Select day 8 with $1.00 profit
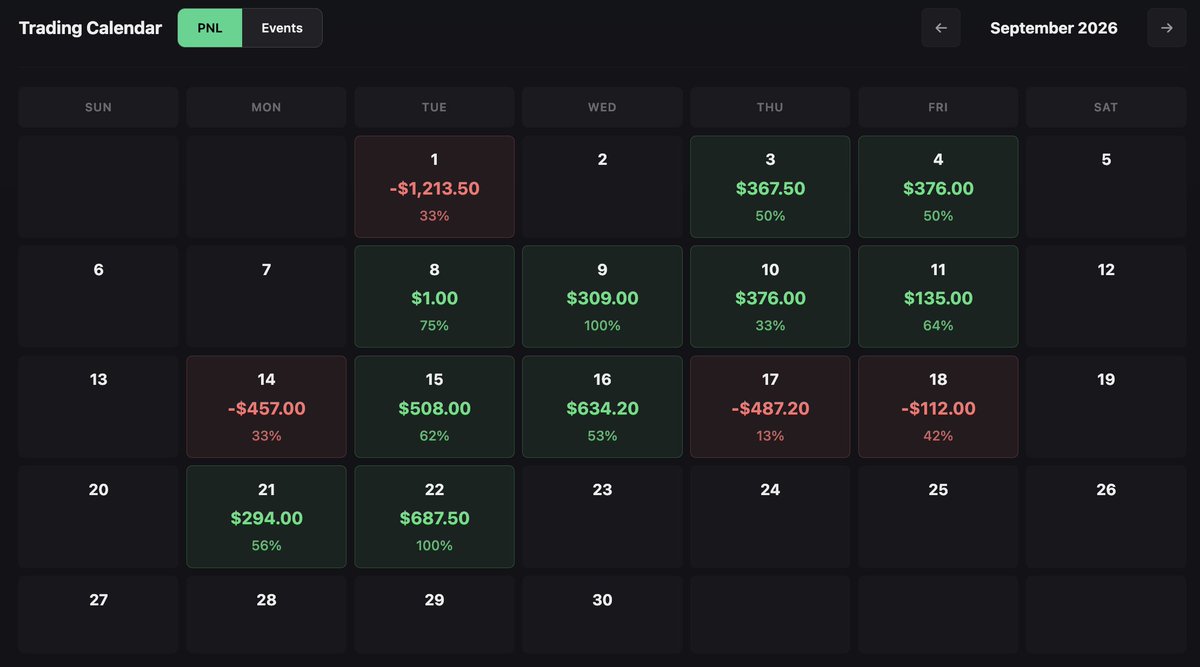Image resolution: width=1200 pixels, height=667 pixels. pyautogui.click(x=434, y=297)
